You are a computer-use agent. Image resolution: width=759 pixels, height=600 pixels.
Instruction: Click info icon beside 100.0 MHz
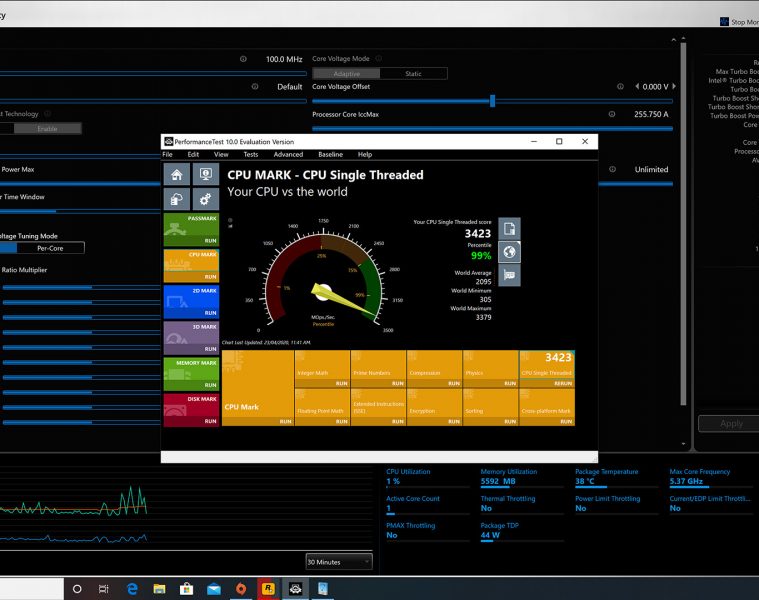pyautogui.click(x=243, y=59)
